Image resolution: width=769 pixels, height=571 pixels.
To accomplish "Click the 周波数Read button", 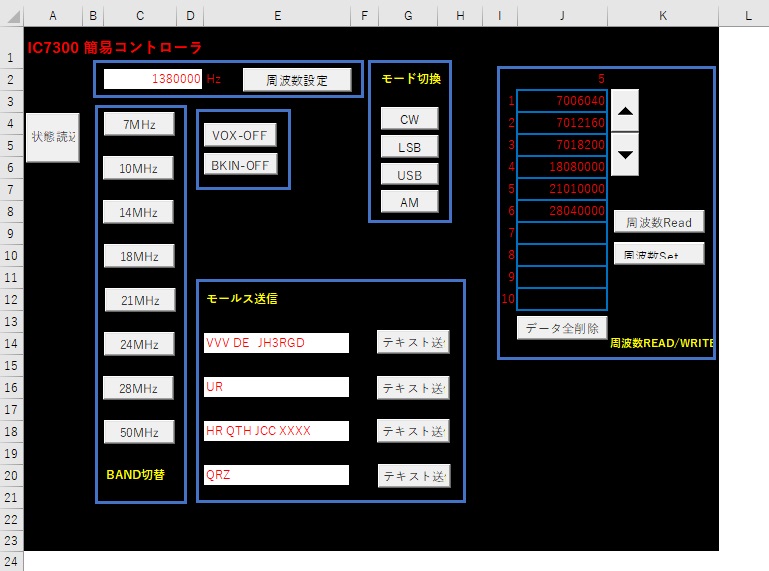I will (x=658, y=222).
